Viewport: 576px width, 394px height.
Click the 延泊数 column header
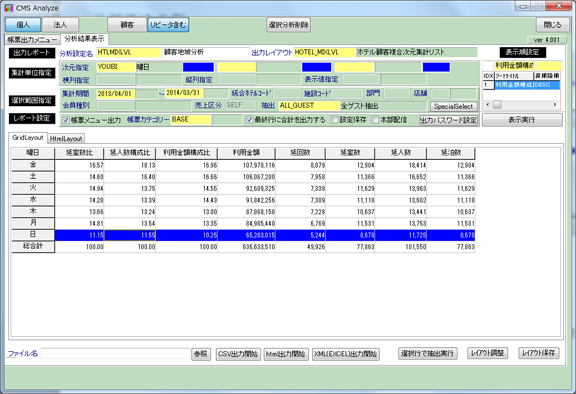tap(451, 153)
